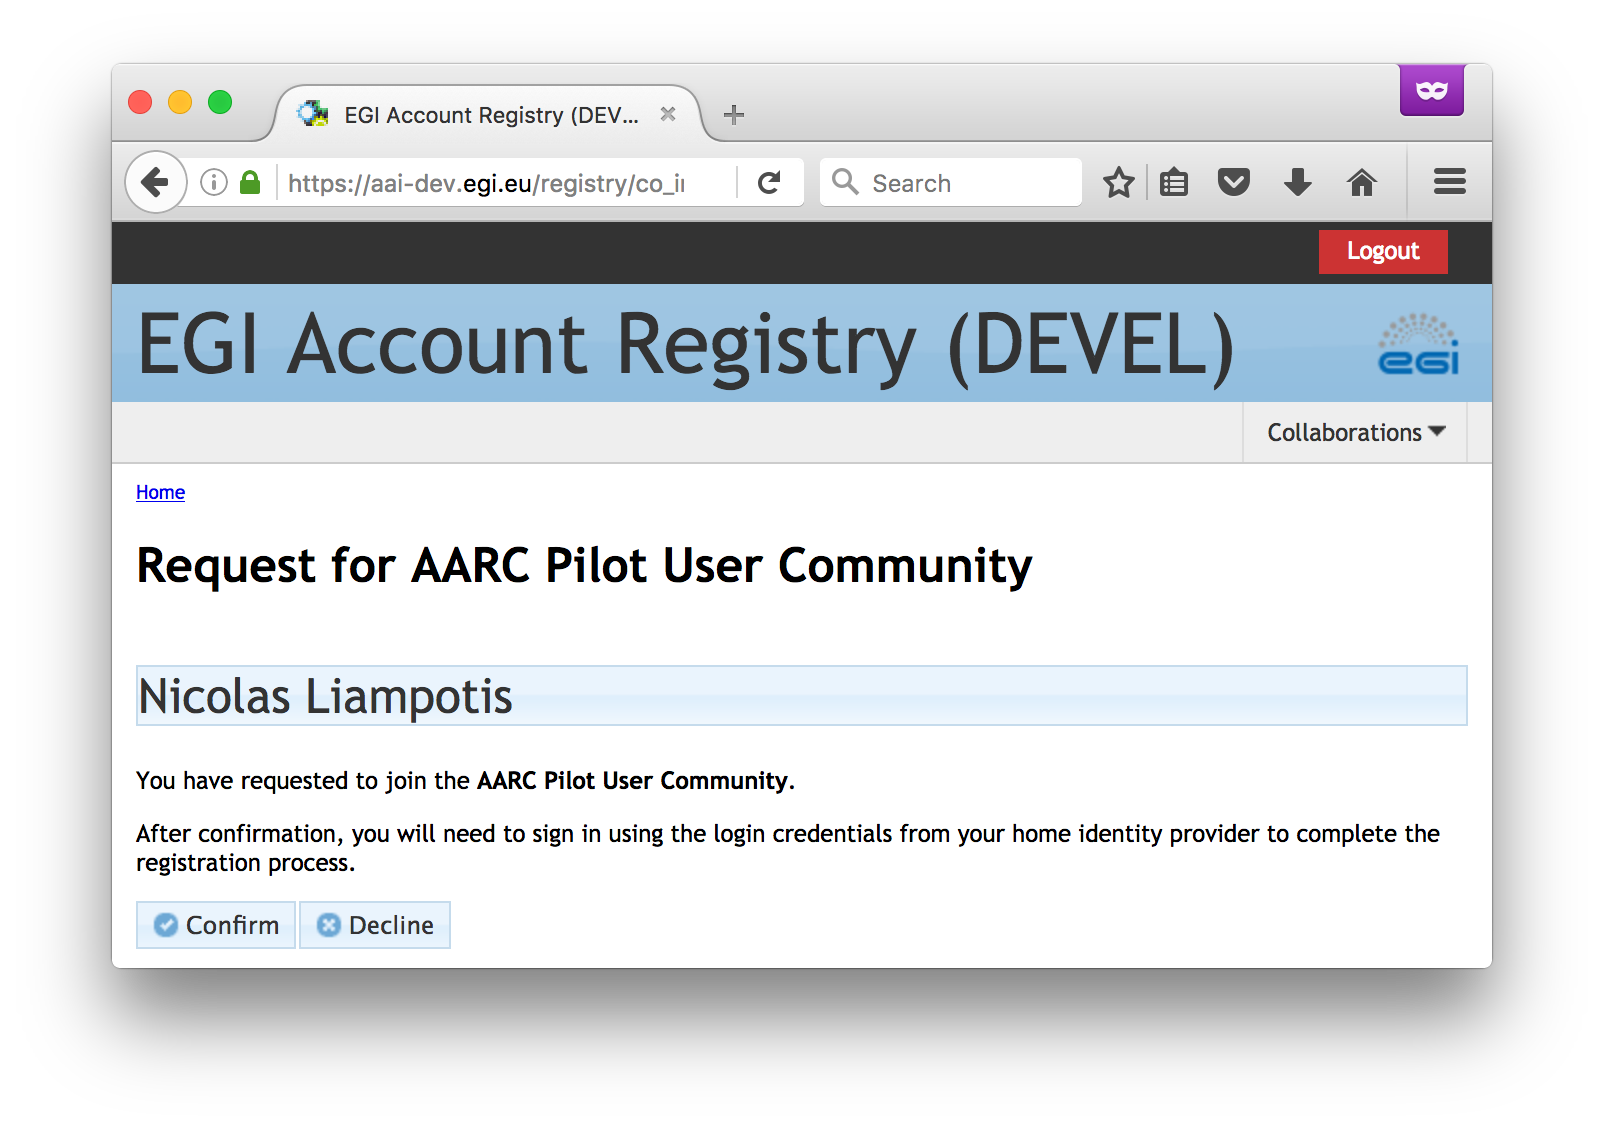1604x1128 pixels.
Task: View the green padlock security details
Action: 250,182
